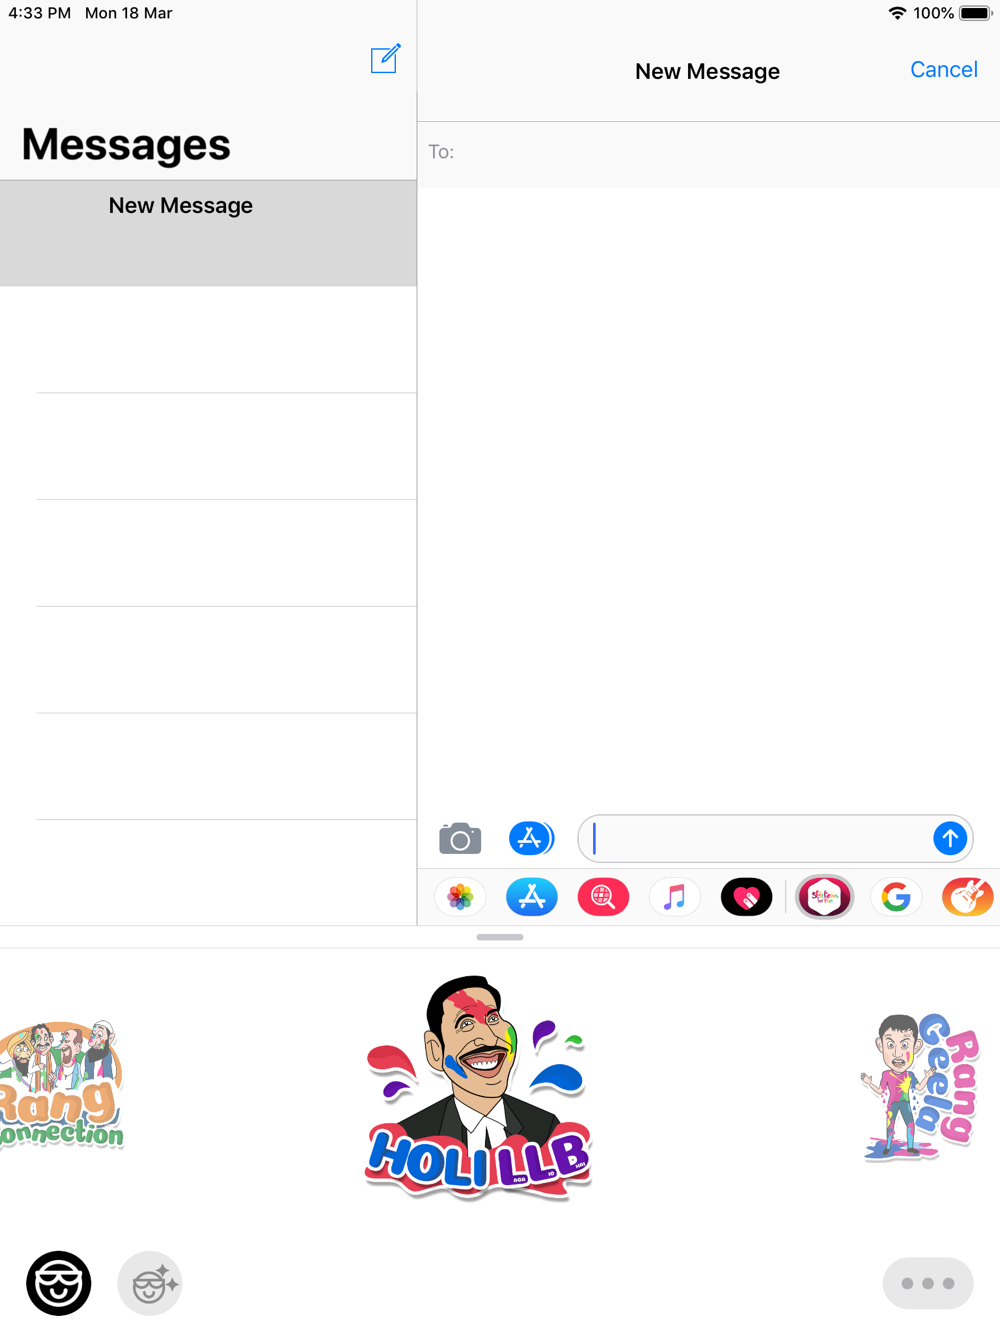Toggle the iMessage apps button beside the camera

click(x=531, y=838)
